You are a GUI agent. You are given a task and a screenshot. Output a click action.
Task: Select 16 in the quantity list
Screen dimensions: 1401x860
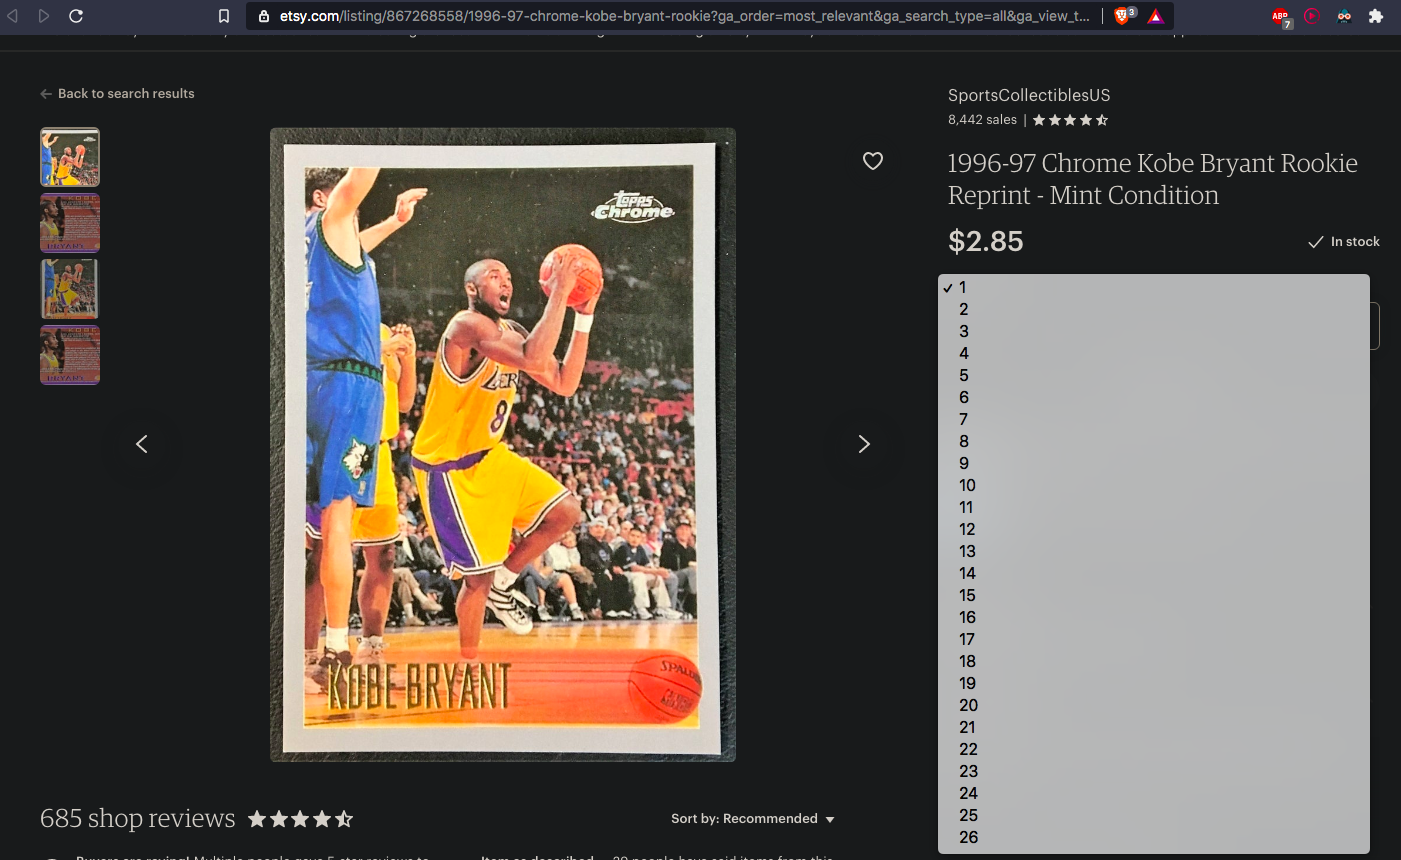tap(1154, 617)
